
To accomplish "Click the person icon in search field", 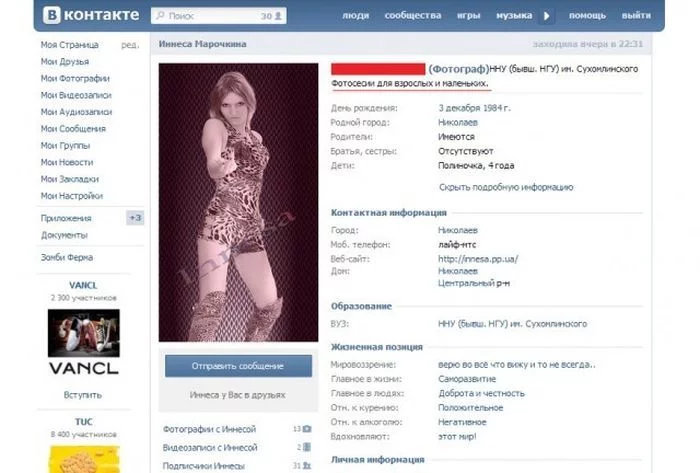I will point(278,16).
